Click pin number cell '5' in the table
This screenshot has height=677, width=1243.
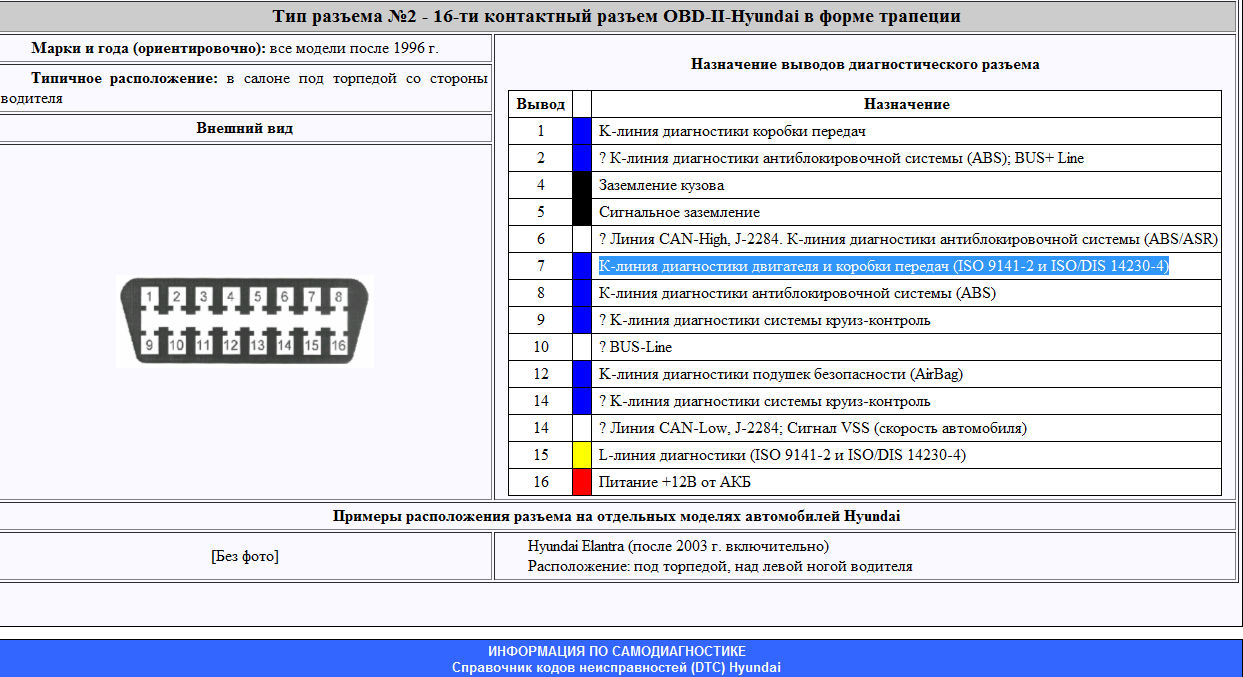(541, 212)
